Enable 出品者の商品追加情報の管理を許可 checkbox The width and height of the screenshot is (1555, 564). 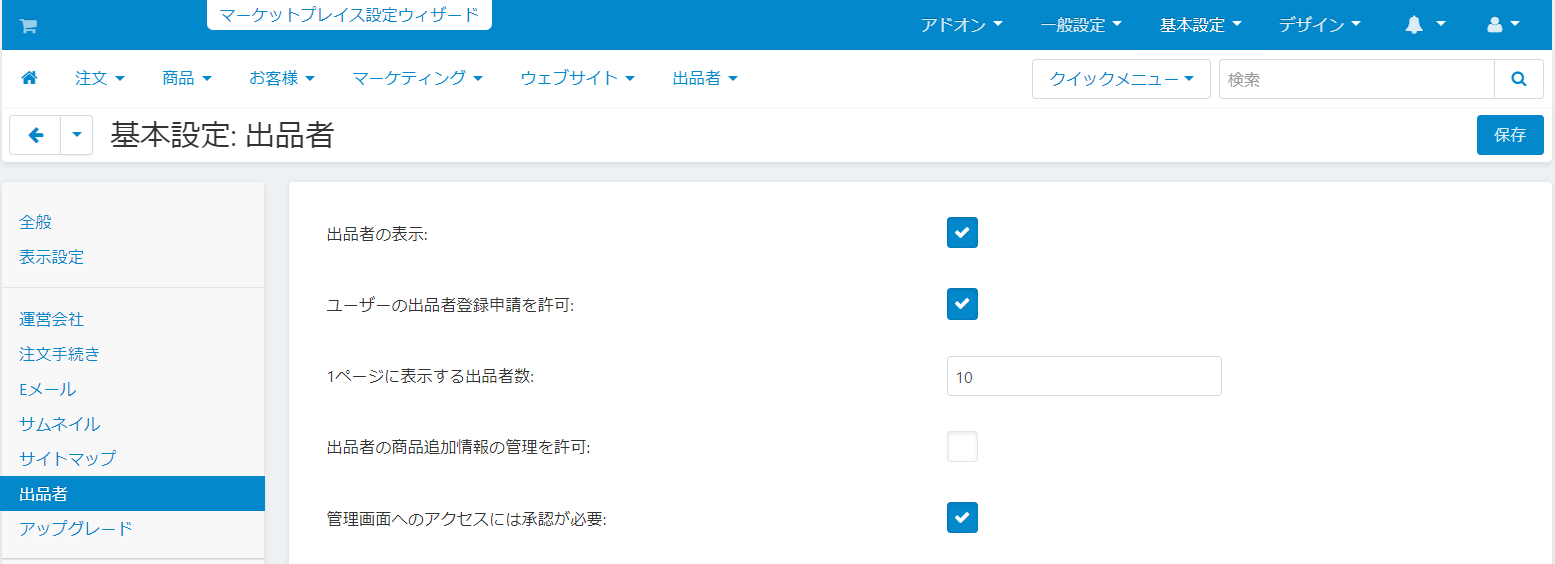(962, 447)
